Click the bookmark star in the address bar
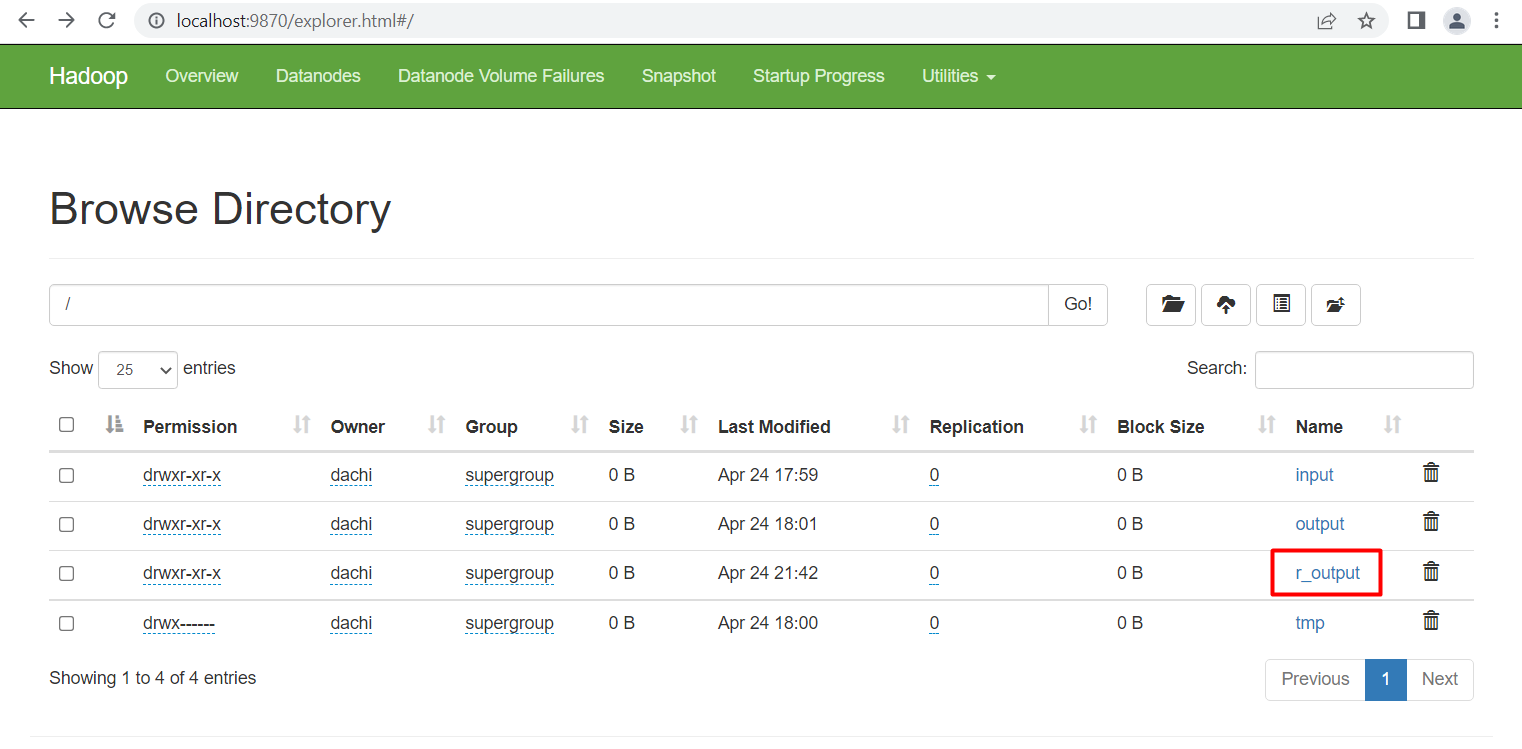Screen dimensions: 1522x749 [1366, 20]
